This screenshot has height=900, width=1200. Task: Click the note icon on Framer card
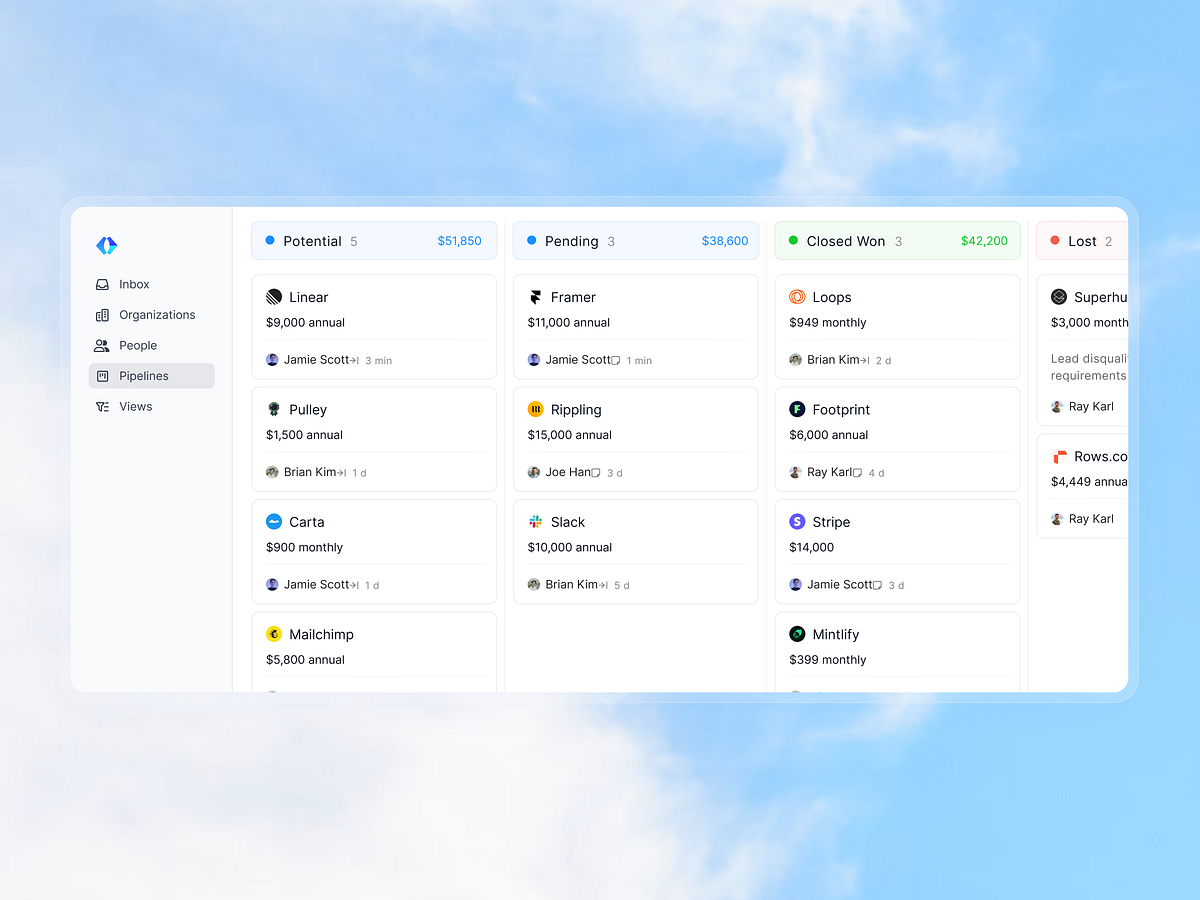pos(616,360)
